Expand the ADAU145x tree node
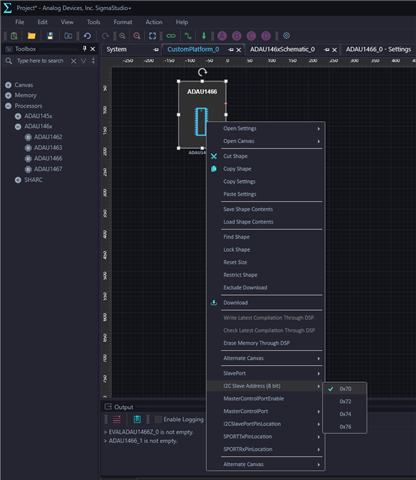Viewport: 416px width, 480px height. [x=18, y=116]
